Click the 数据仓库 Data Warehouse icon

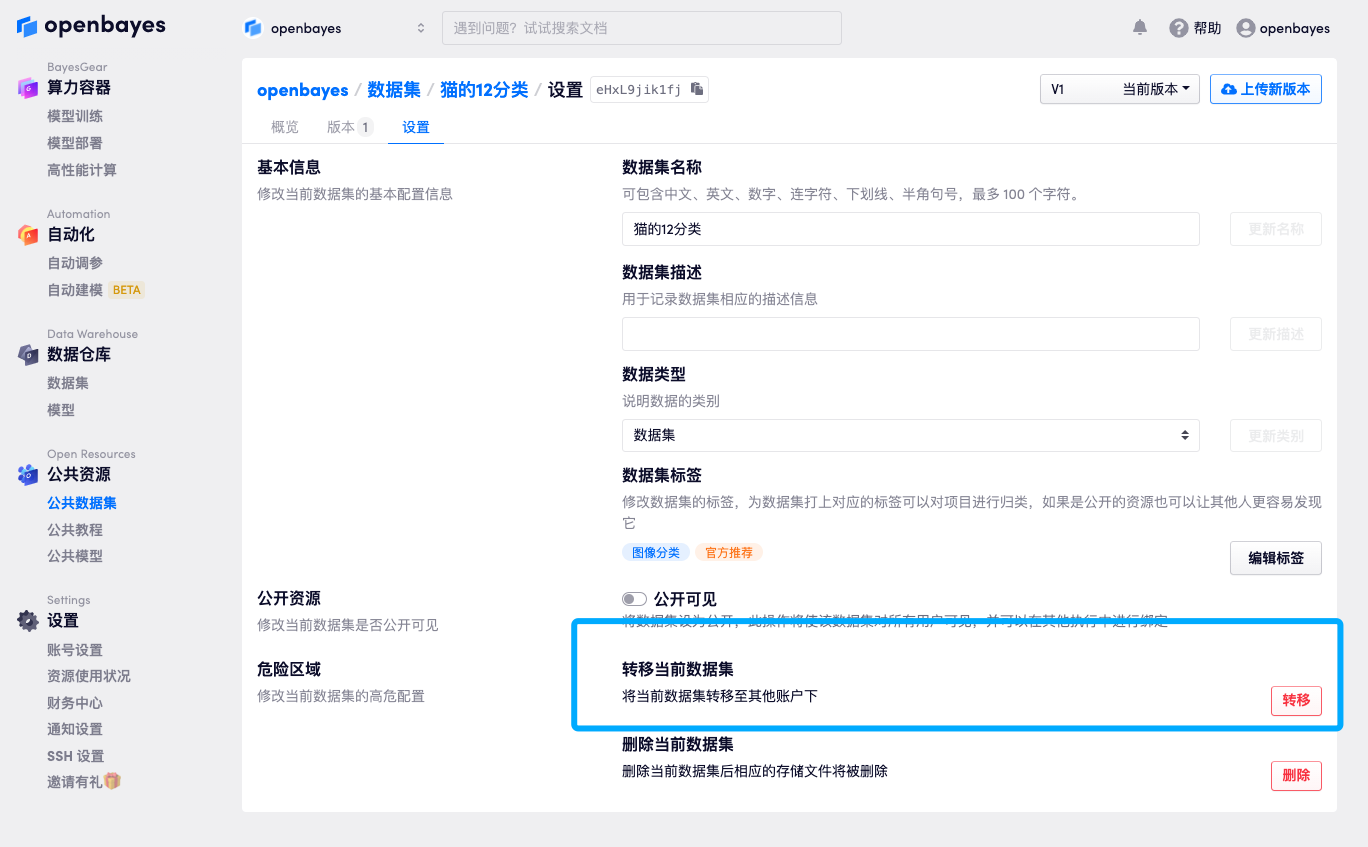[x=28, y=355]
